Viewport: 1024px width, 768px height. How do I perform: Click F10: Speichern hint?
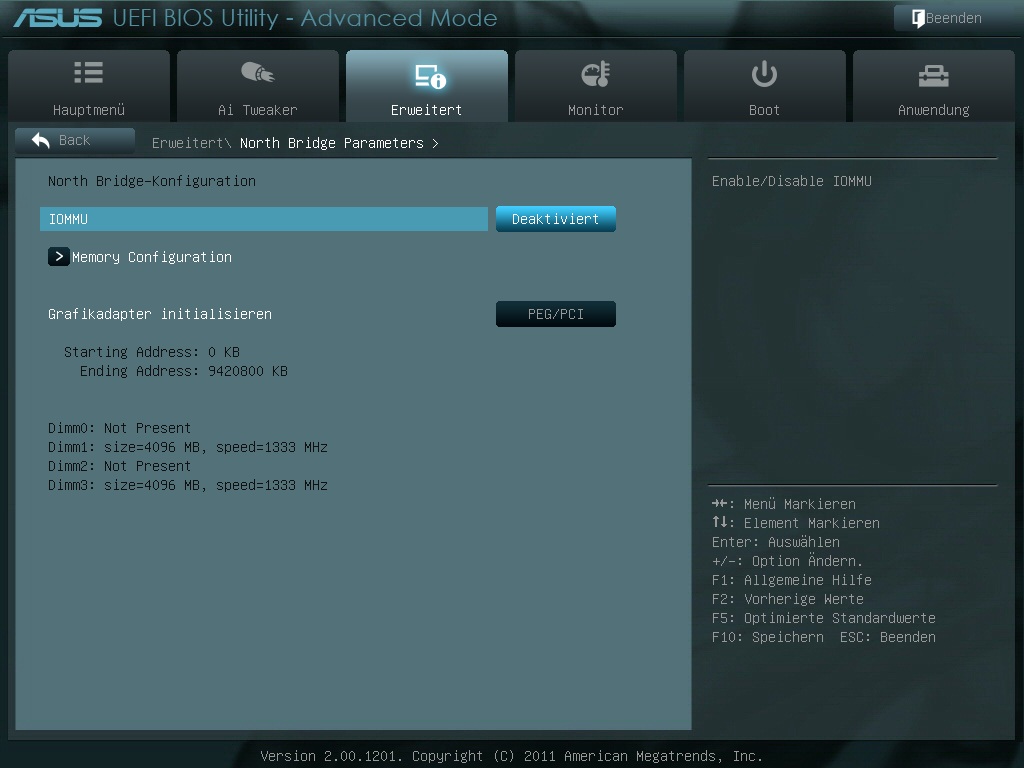[x=767, y=637]
